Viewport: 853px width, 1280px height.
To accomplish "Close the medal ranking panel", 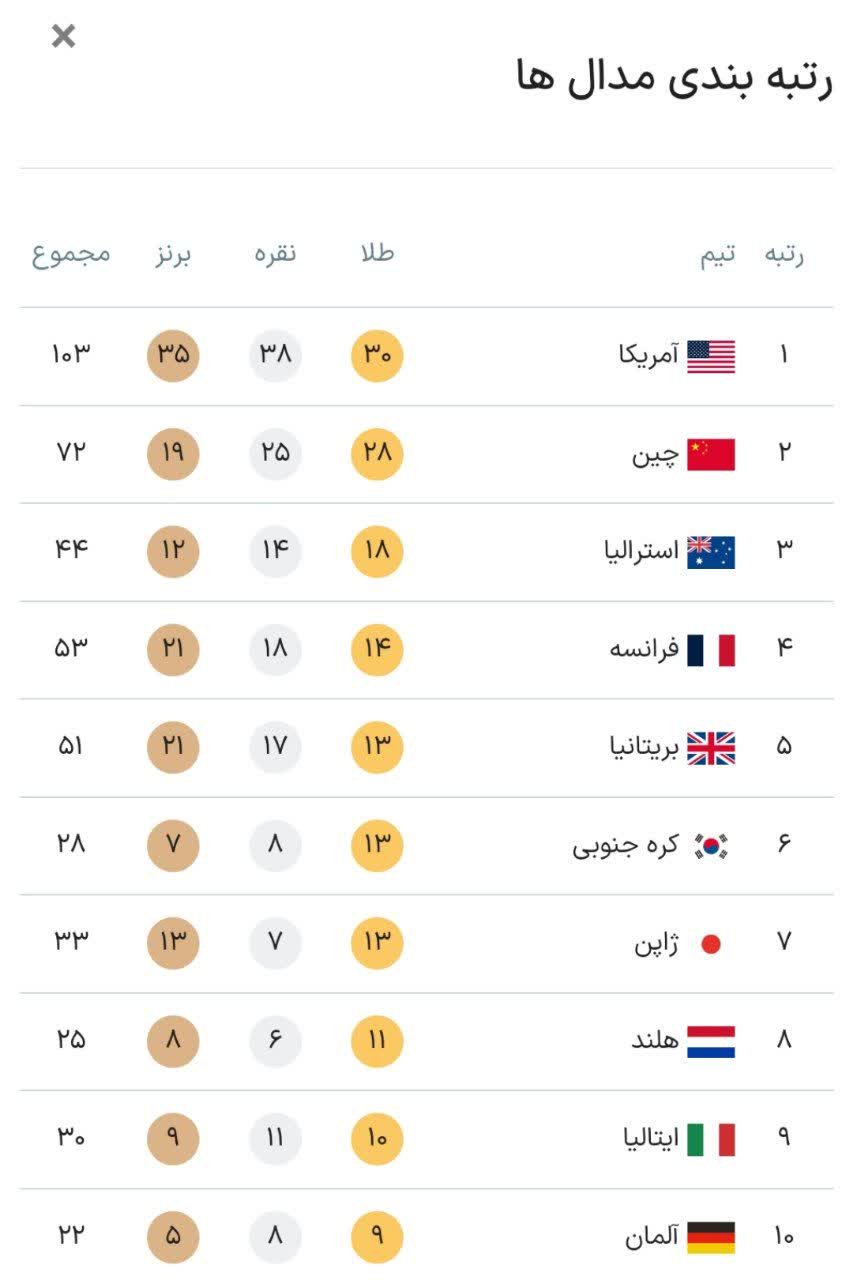I will [x=63, y=37].
